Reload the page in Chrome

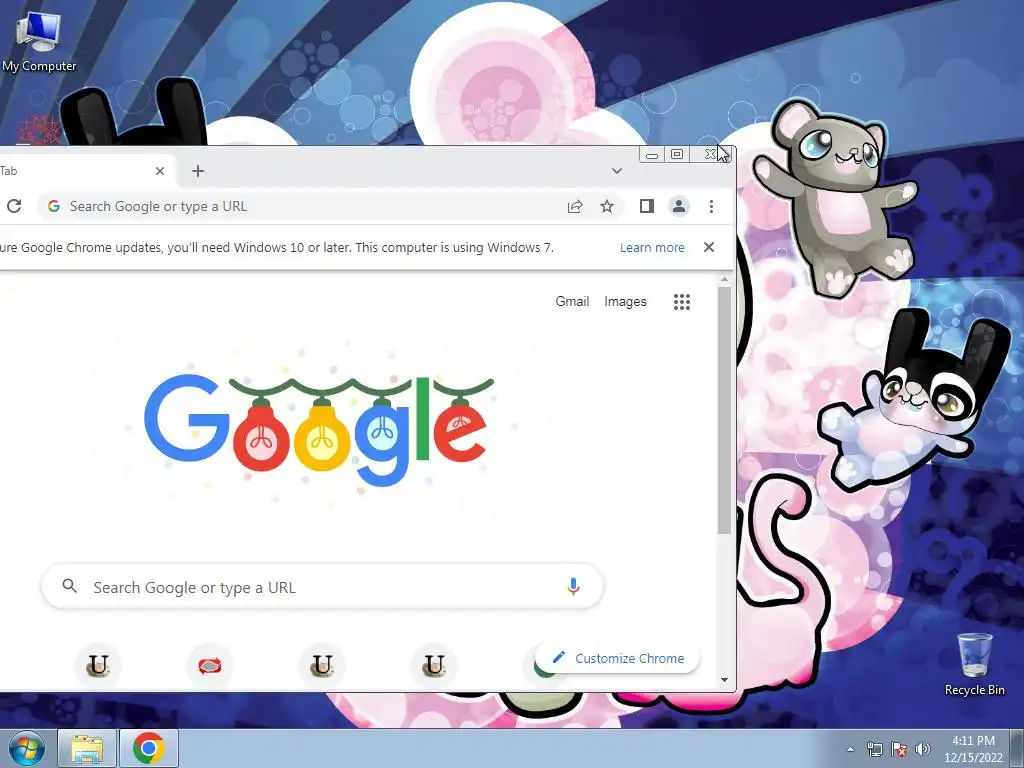tap(14, 206)
